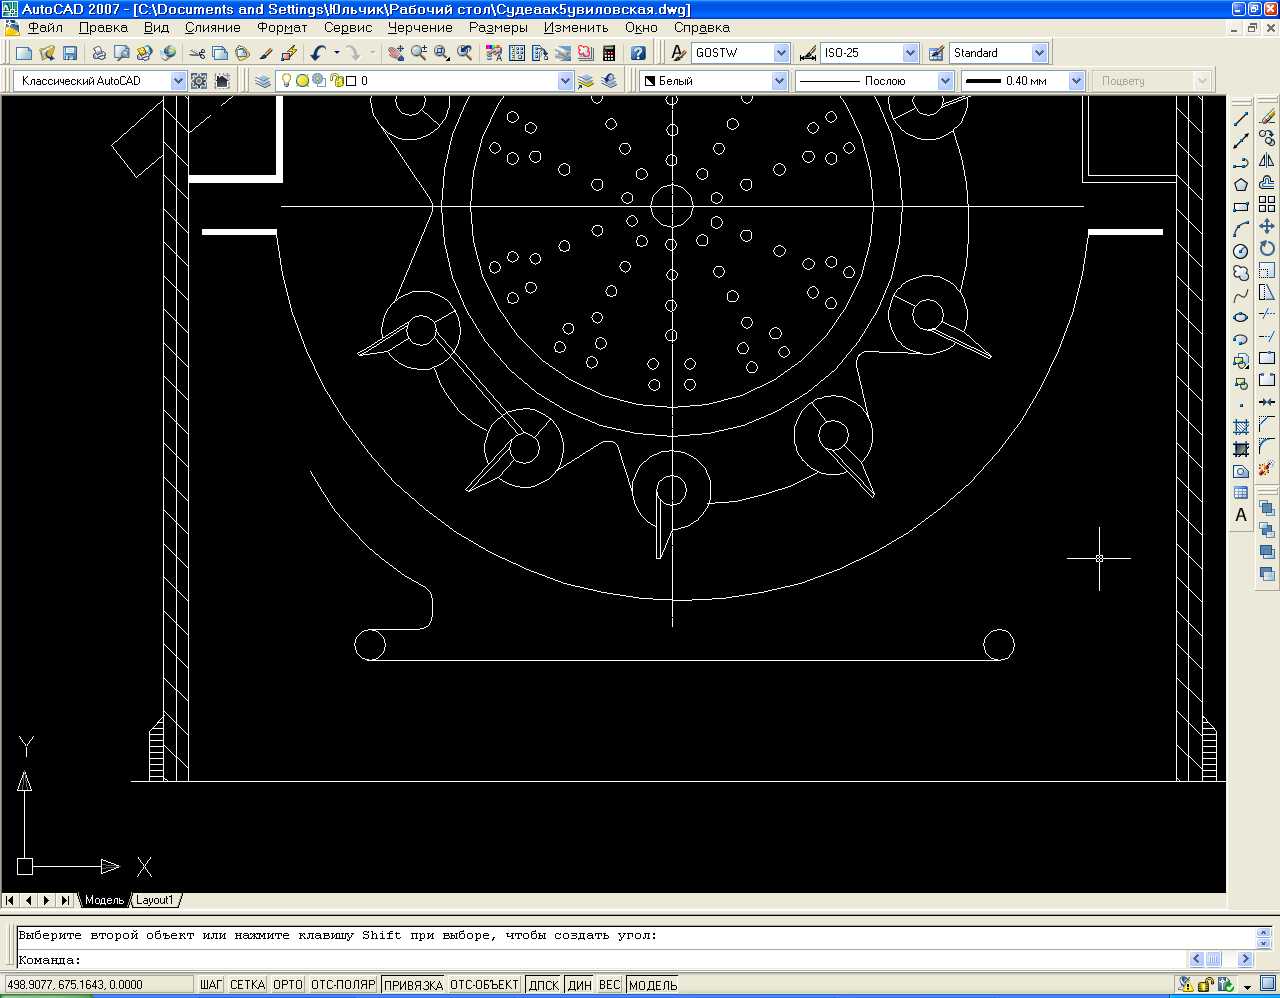This screenshot has width=1280, height=998.
Task: Click the Erase tool icon
Action: click(x=1267, y=117)
